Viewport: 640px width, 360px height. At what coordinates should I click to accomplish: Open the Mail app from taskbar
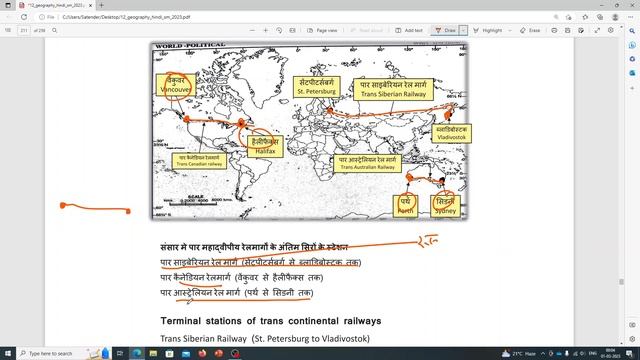(186, 353)
